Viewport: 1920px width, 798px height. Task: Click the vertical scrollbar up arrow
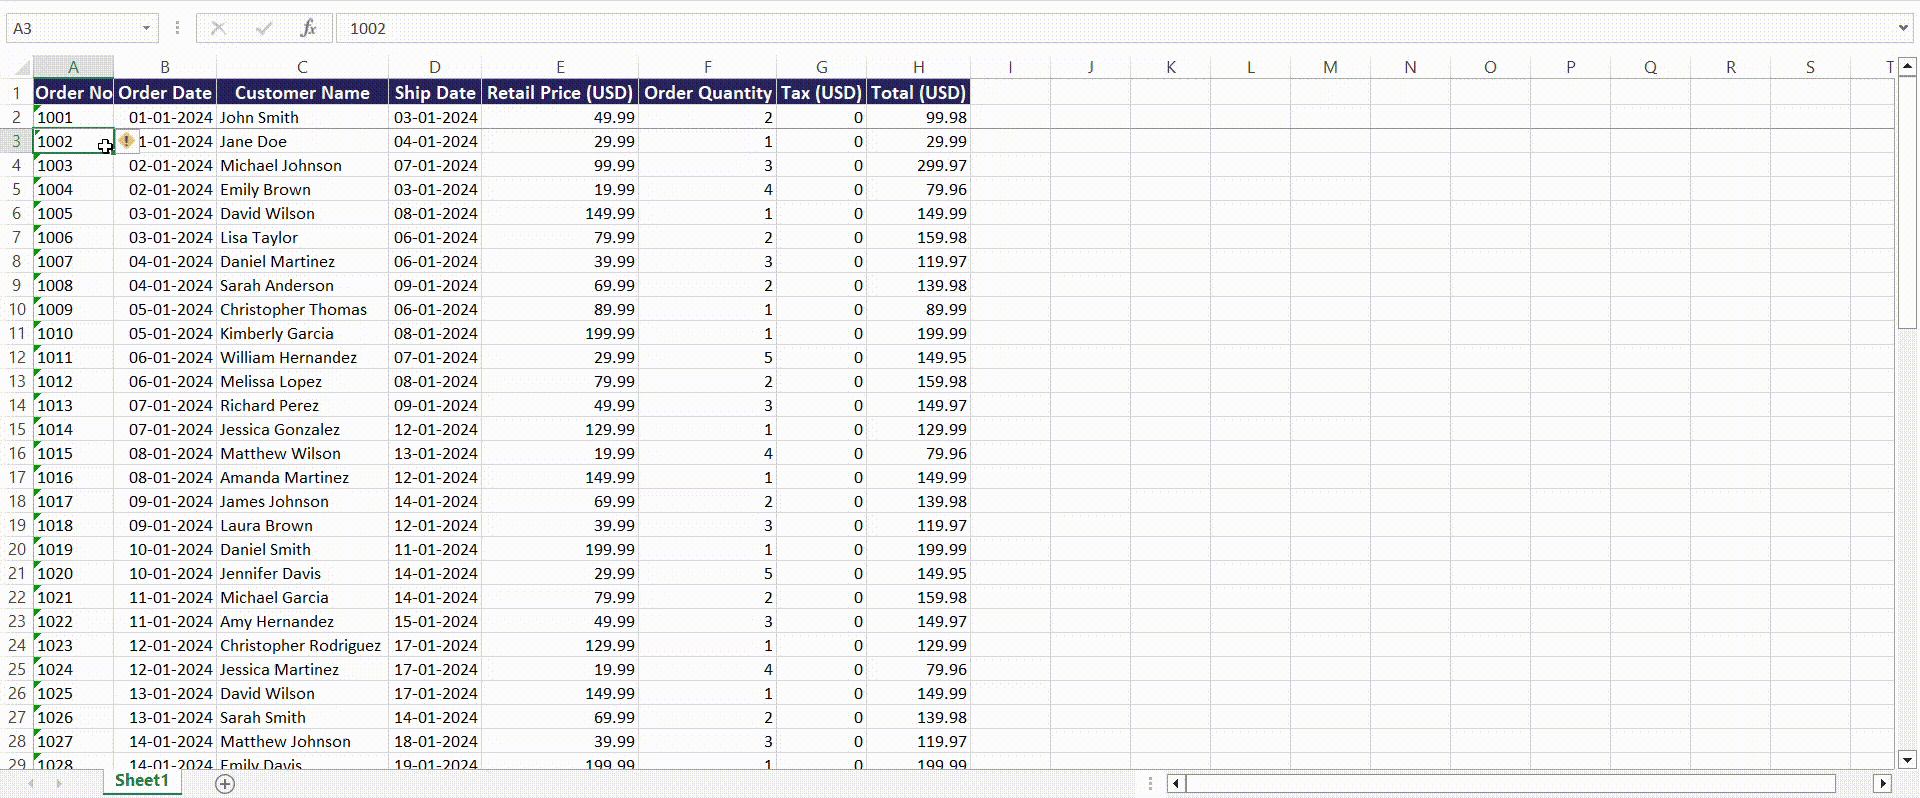pyautogui.click(x=1907, y=67)
